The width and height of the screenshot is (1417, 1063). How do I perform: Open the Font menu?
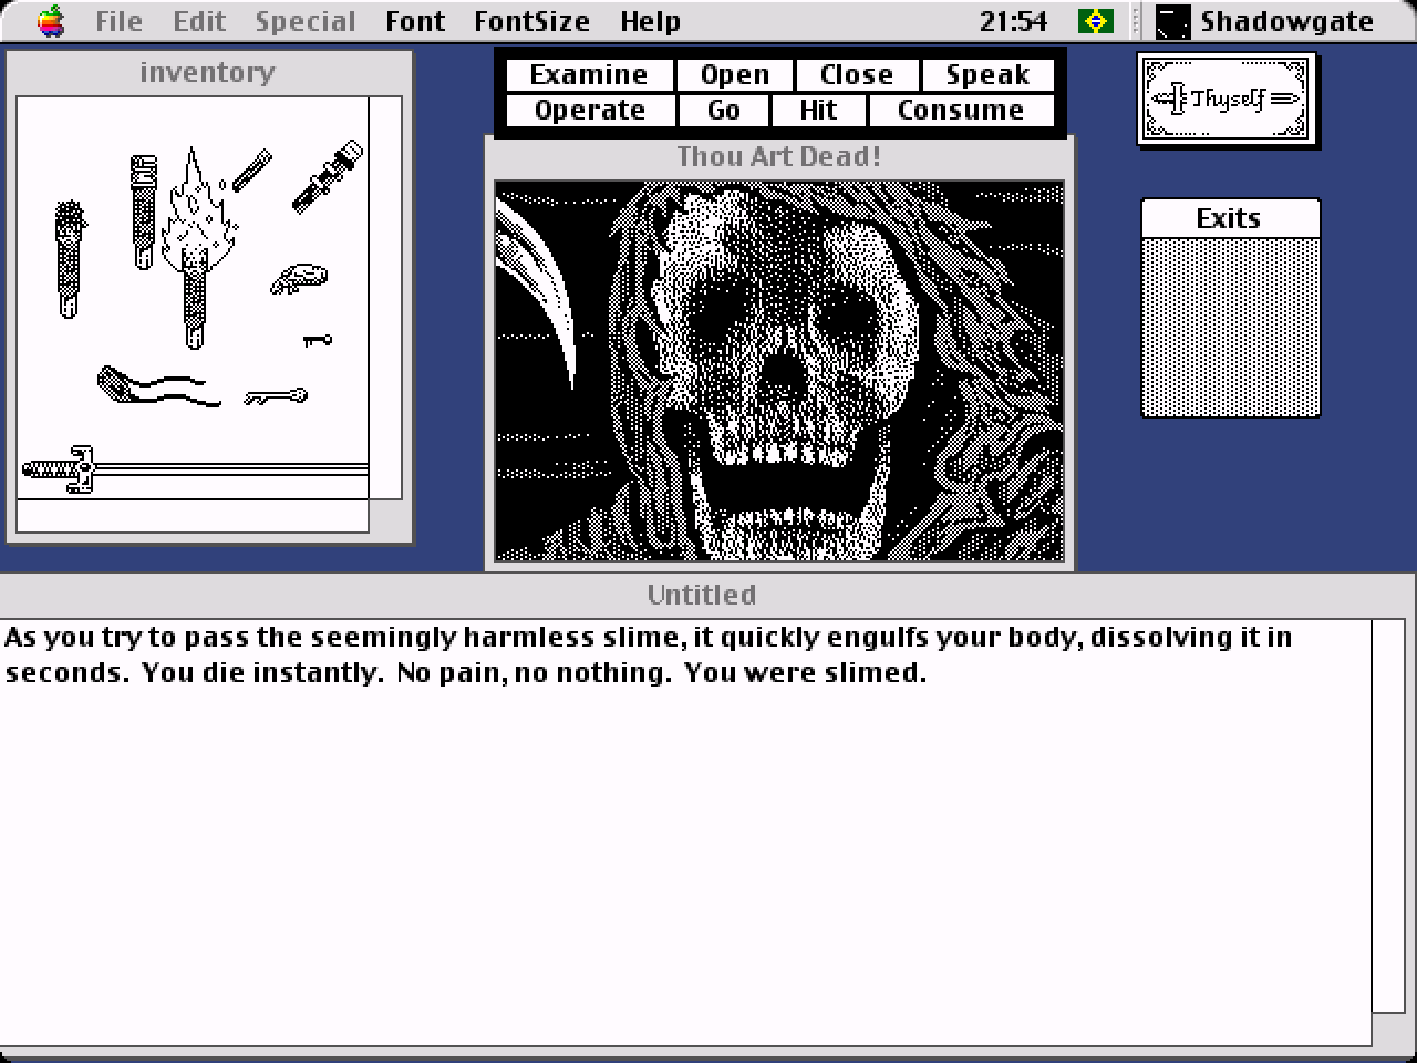pyautogui.click(x=415, y=21)
